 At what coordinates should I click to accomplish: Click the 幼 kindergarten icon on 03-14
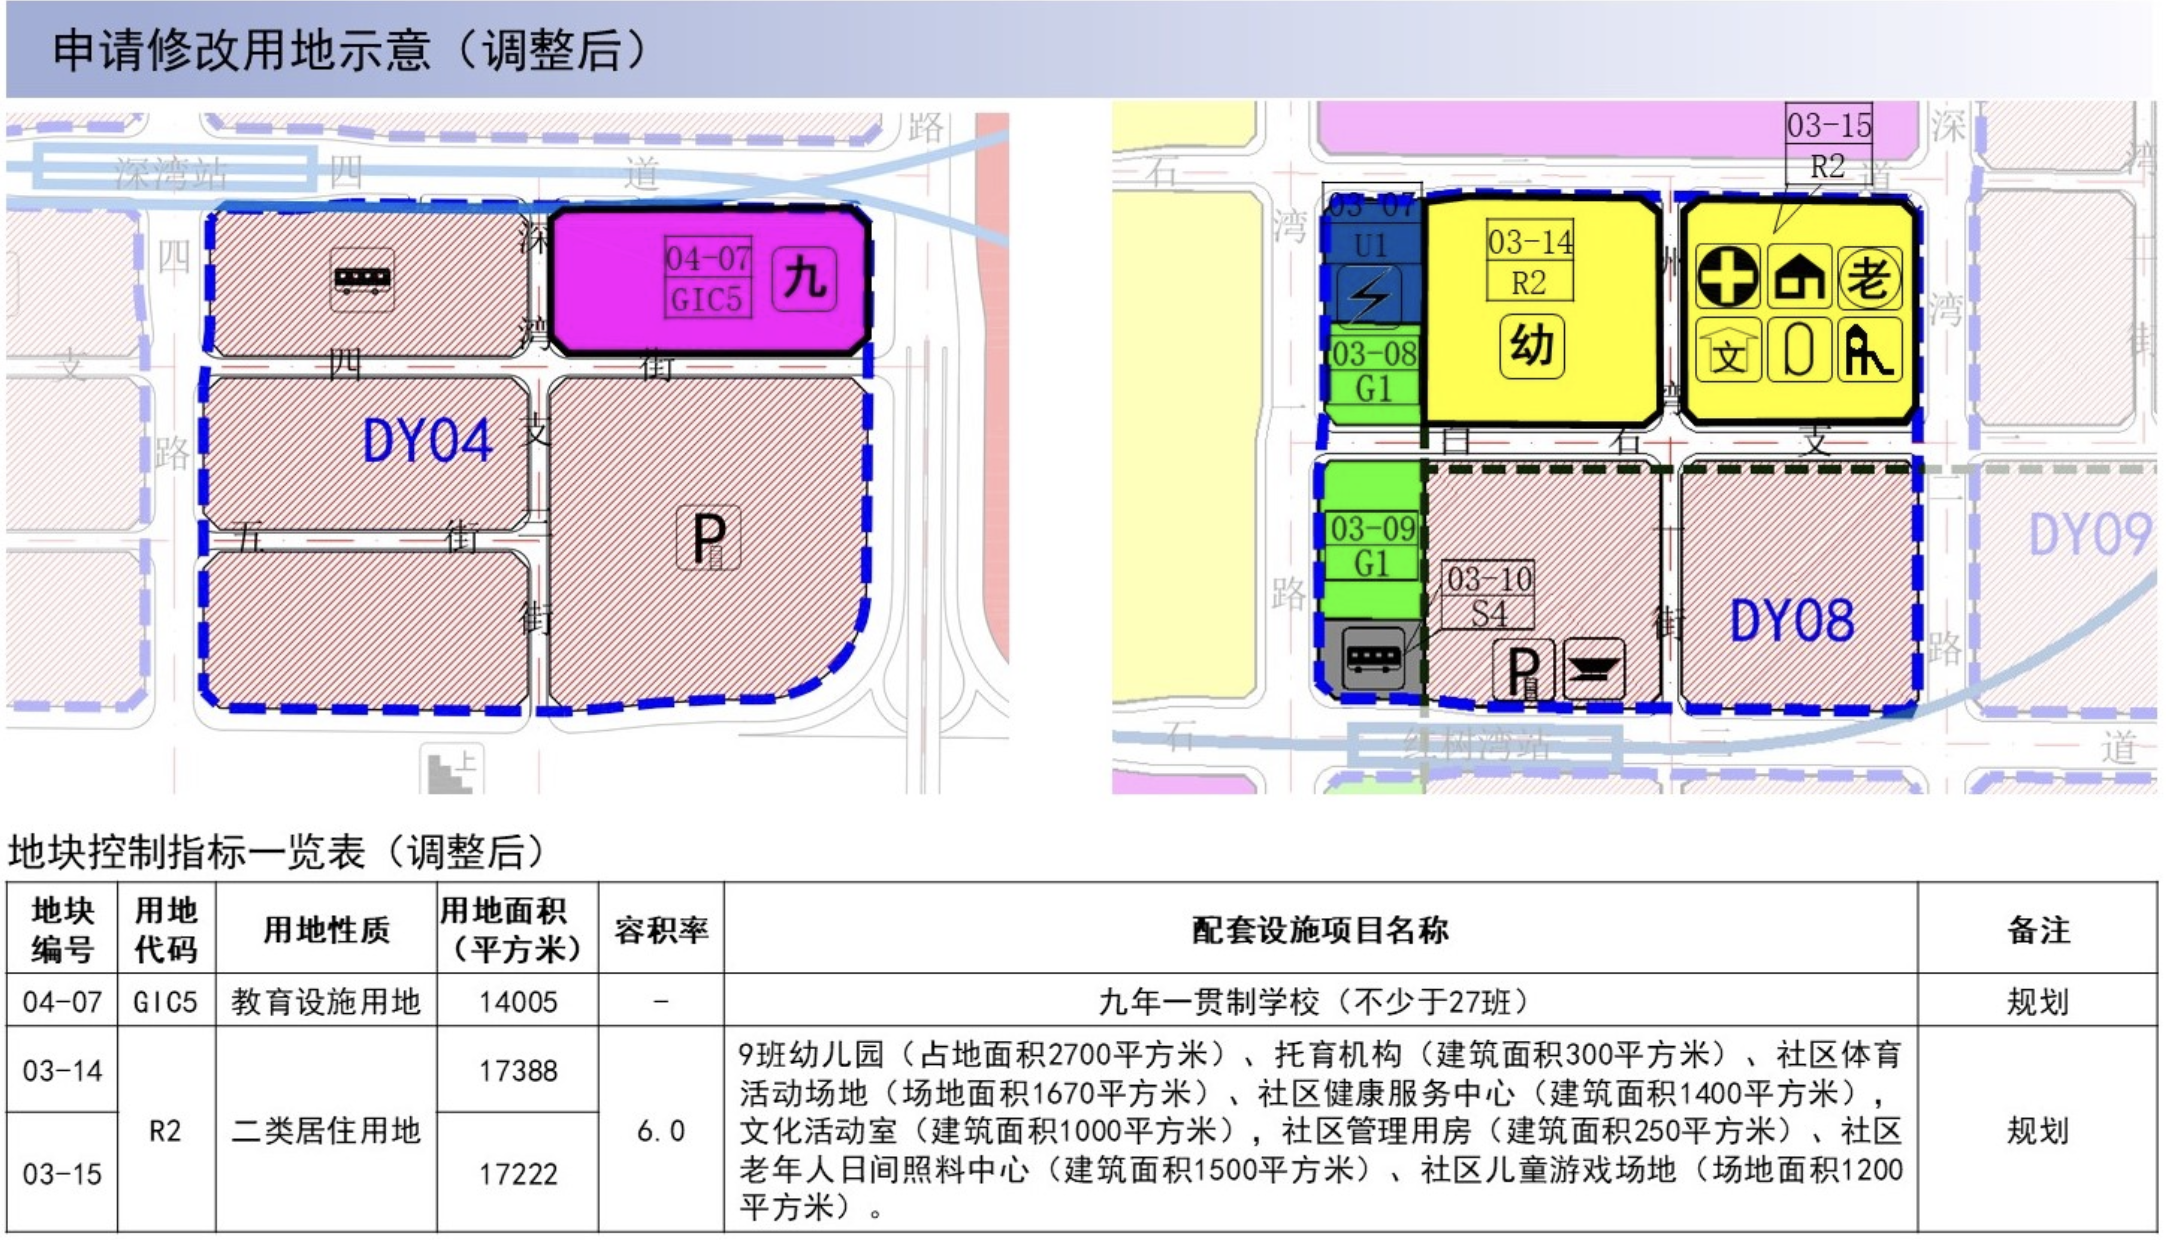(1531, 346)
